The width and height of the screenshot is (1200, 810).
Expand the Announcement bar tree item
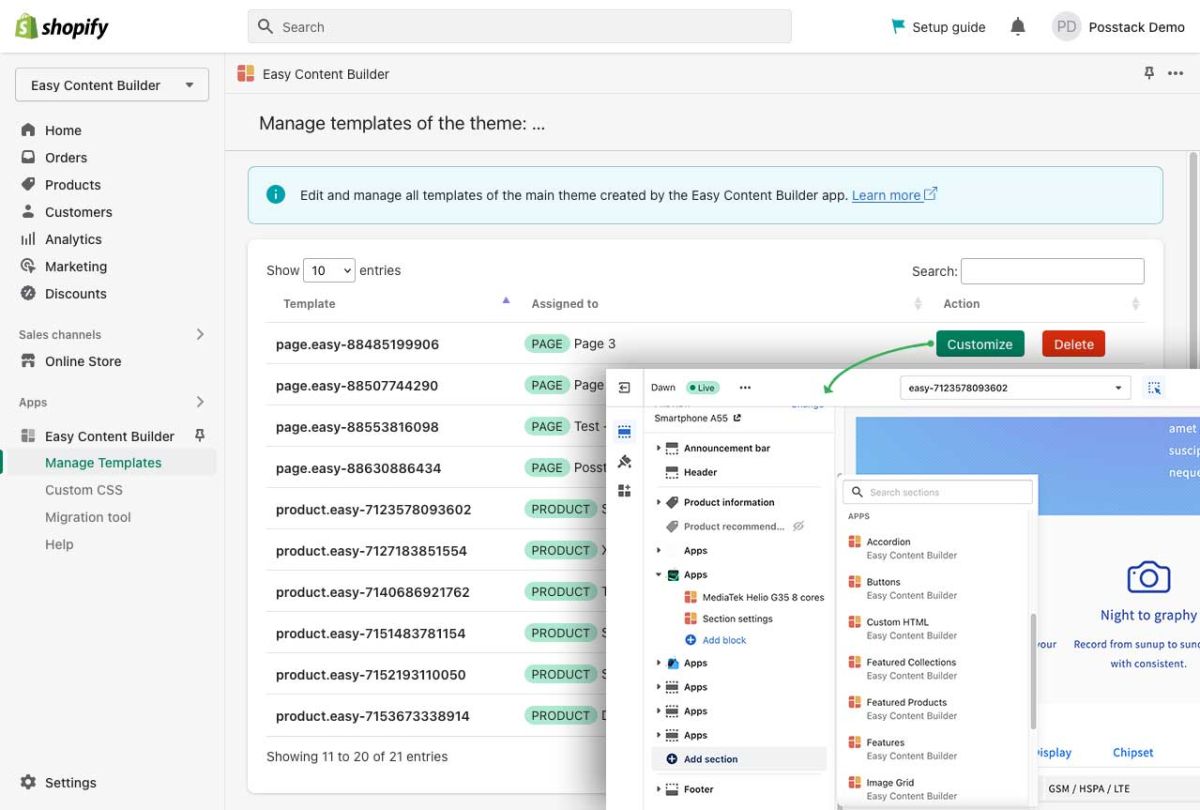658,448
